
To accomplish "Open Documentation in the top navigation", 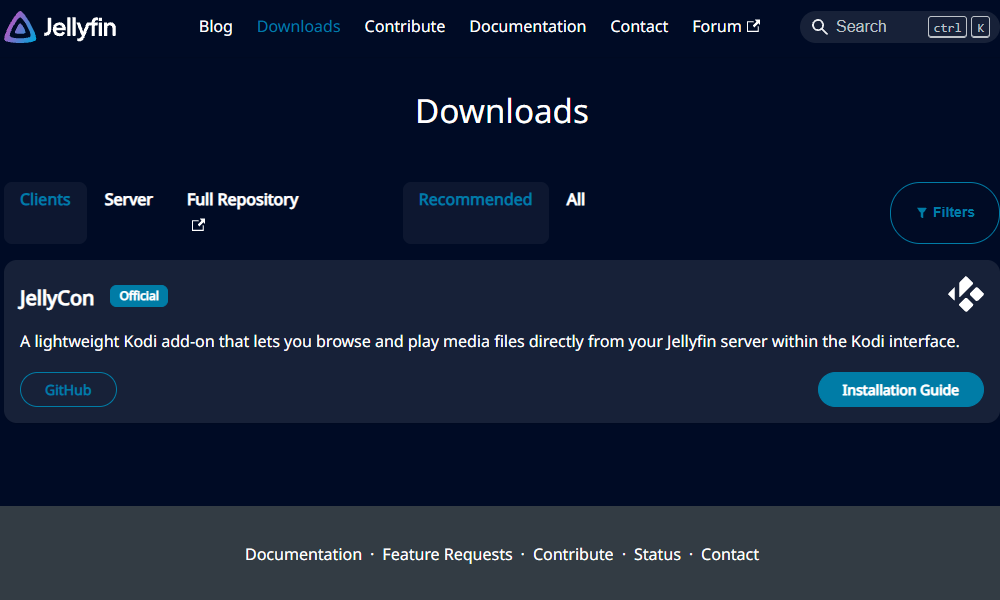I will click(527, 27).
